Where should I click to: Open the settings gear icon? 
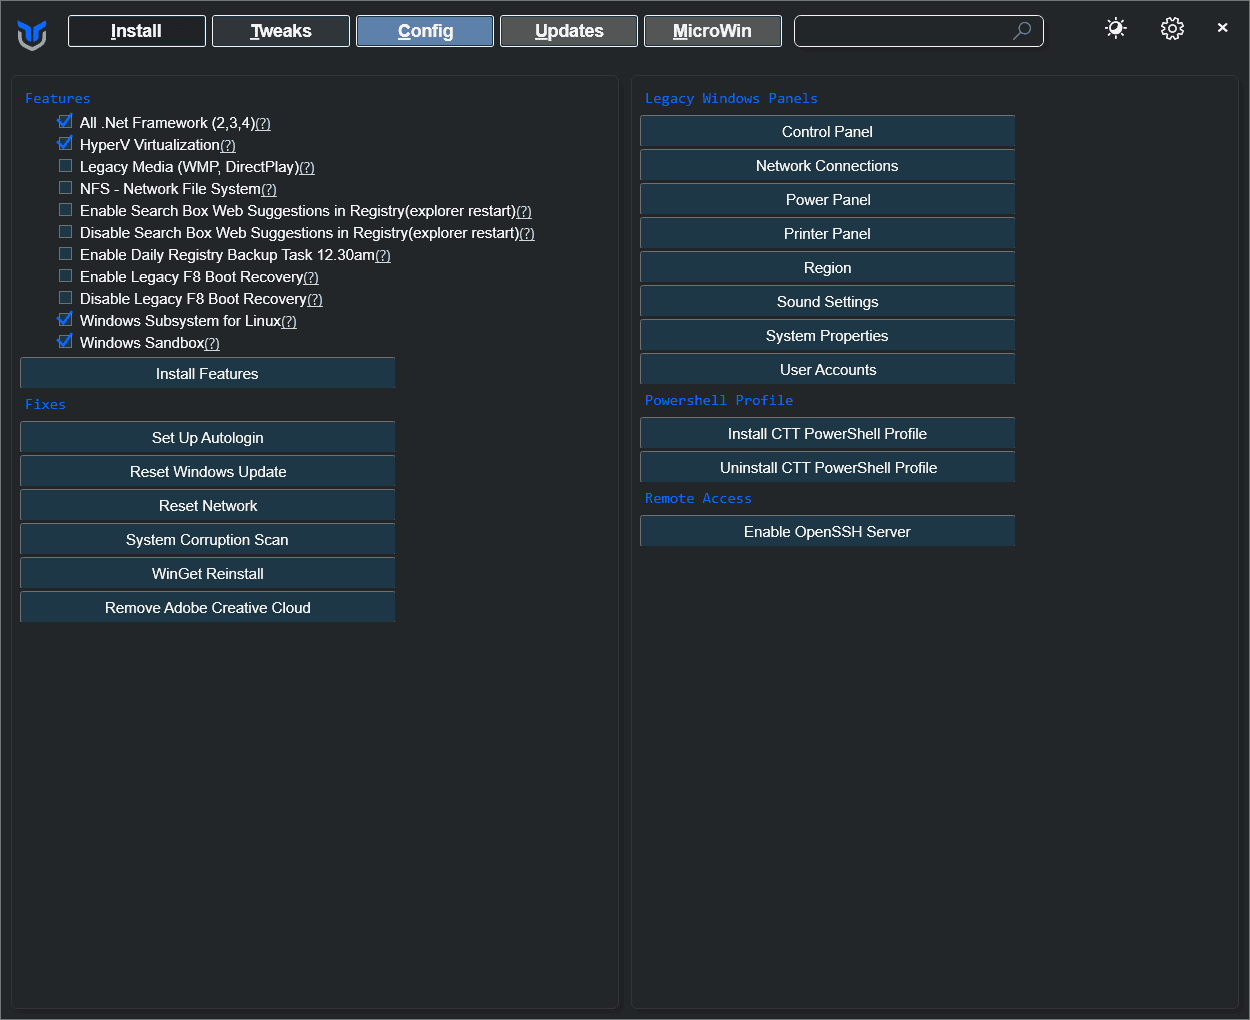pyautogui.click(x=1172, y=29)
